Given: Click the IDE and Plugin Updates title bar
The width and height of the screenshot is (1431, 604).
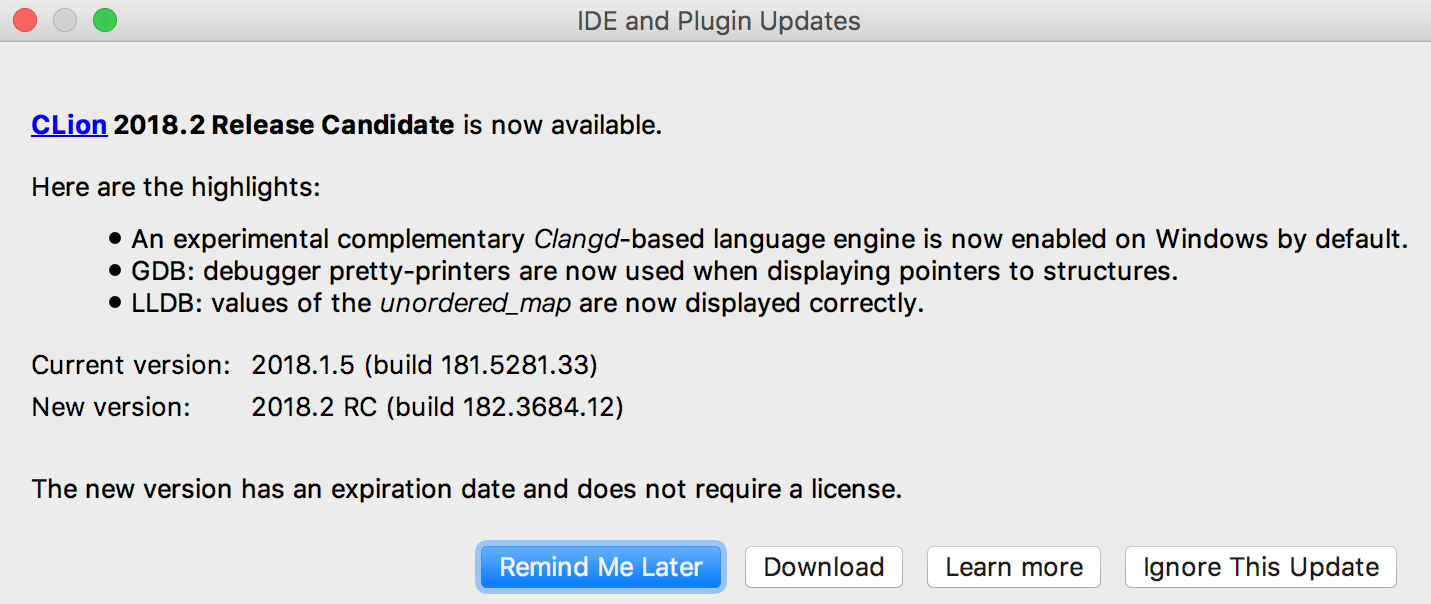Looking at the screenshot, I should click(718, 20).
